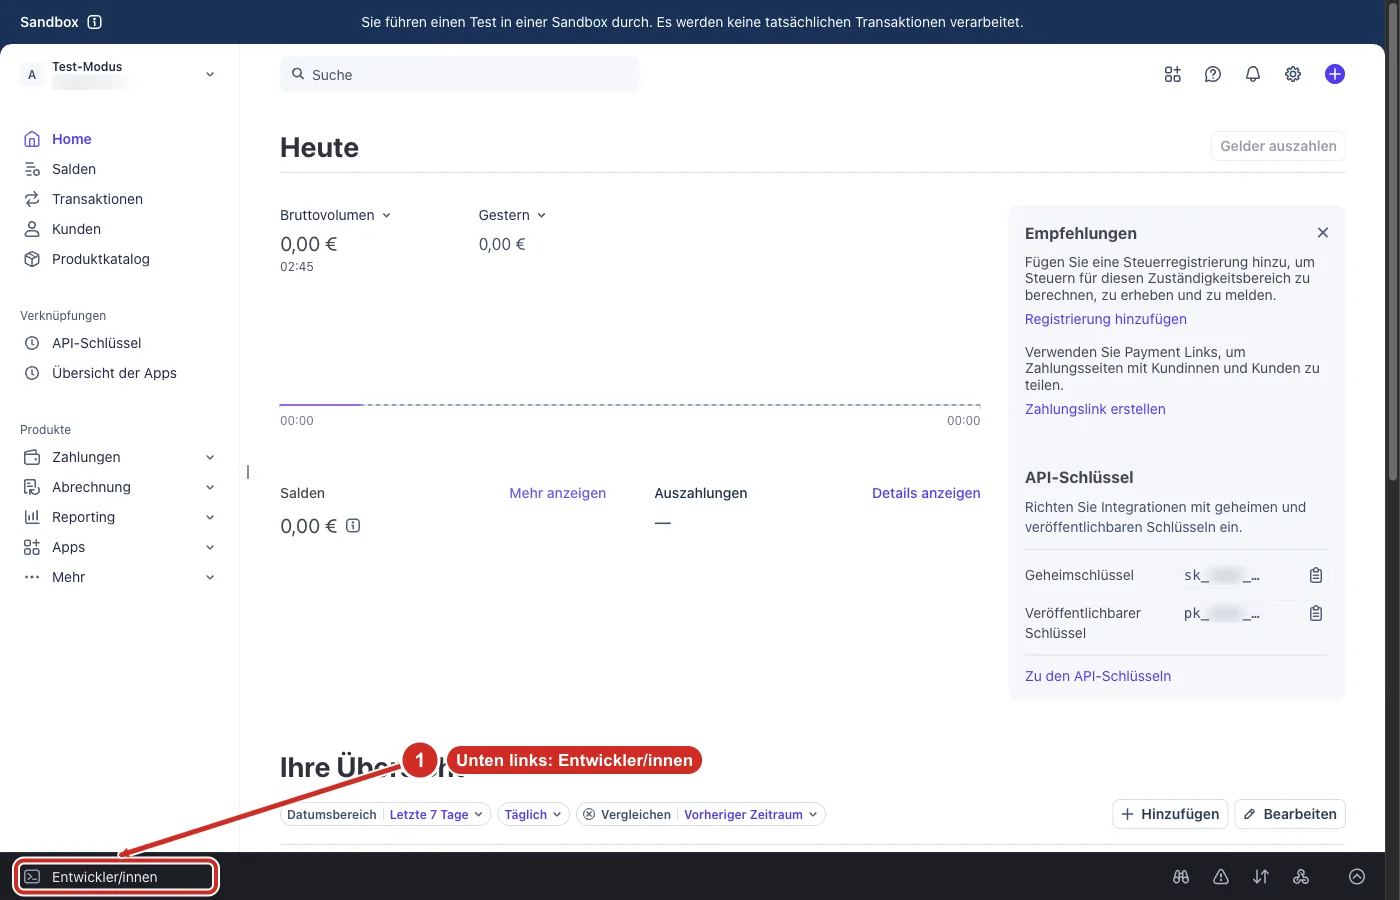Click the warning triangle icon in bottom bar
Screen dimensions: 1400x900
(x=1221, y=877)
